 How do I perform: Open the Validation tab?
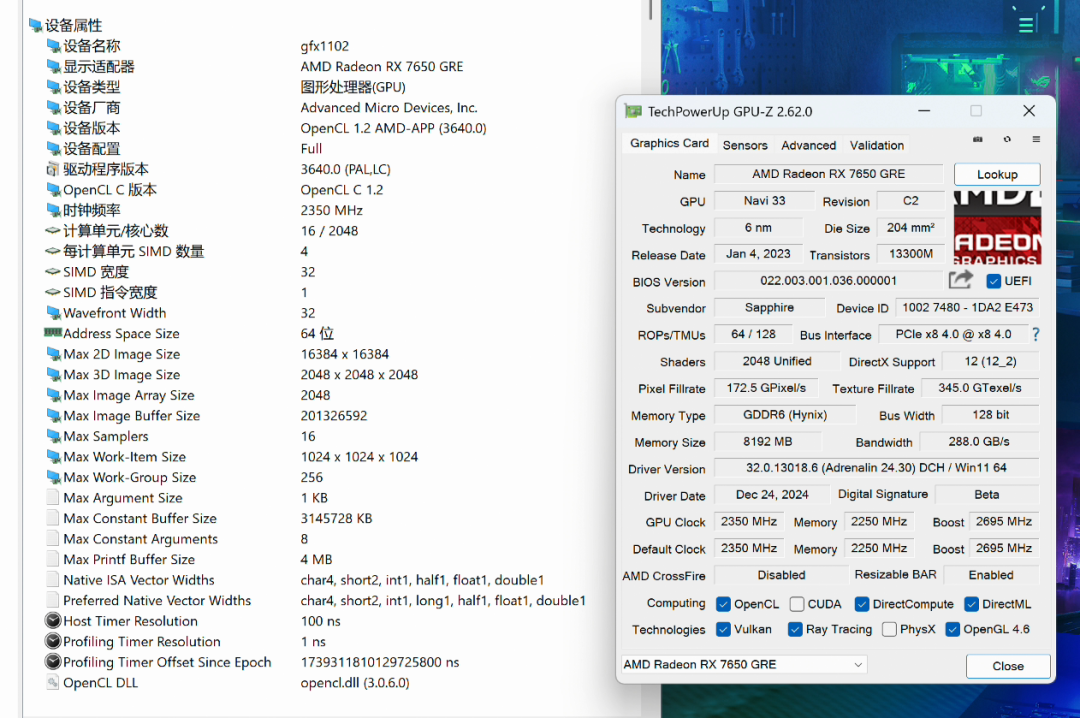[876, 145]
